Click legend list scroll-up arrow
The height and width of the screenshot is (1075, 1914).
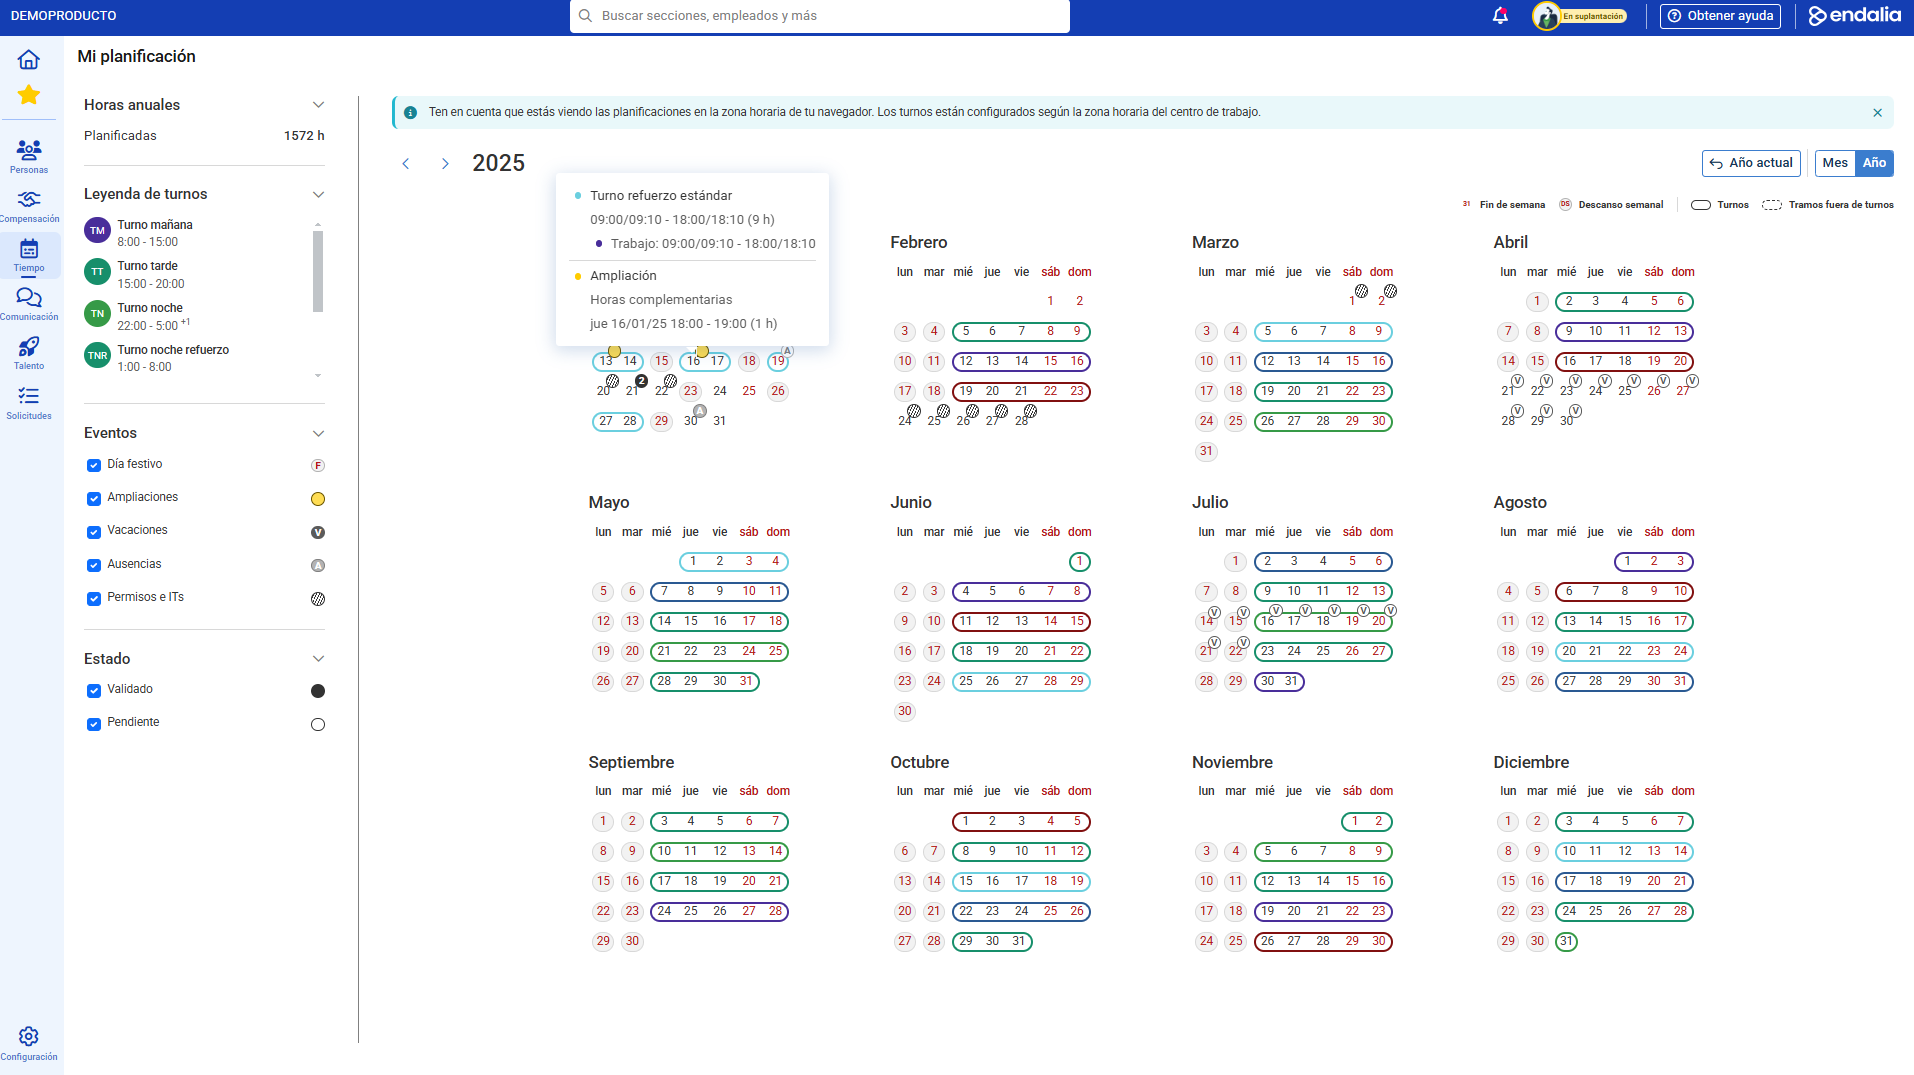click(318, 225)
